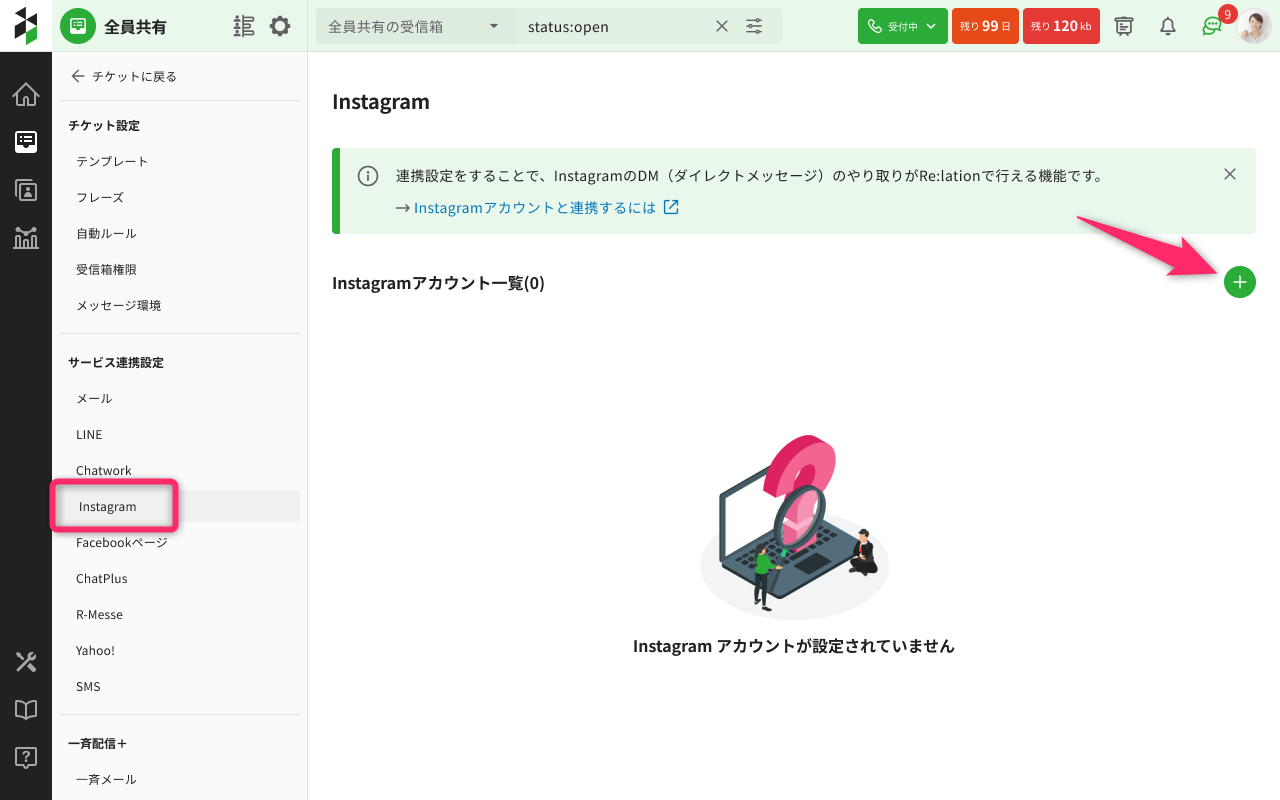Viewport: 1280px width, 800px height.
Task: Open the address book icon in sidebar
Action: click(x=26, y=190)
